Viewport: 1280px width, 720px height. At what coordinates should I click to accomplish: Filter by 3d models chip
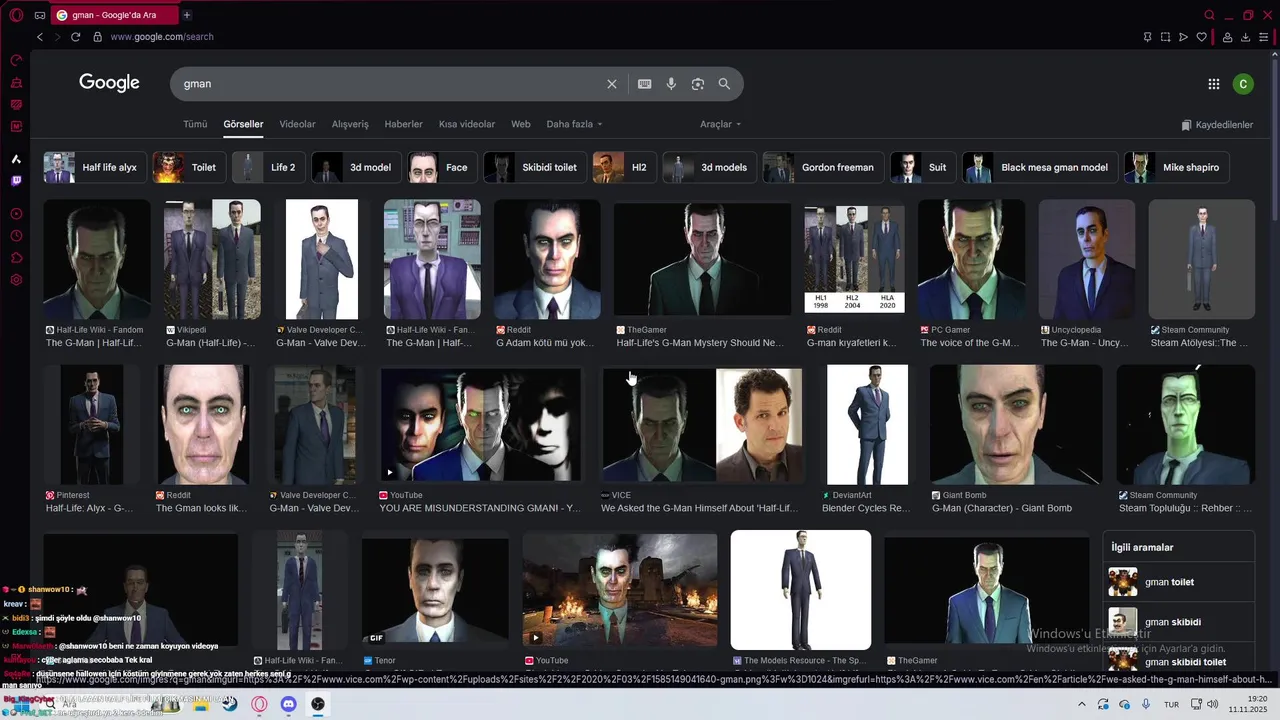tap(709, 167)
